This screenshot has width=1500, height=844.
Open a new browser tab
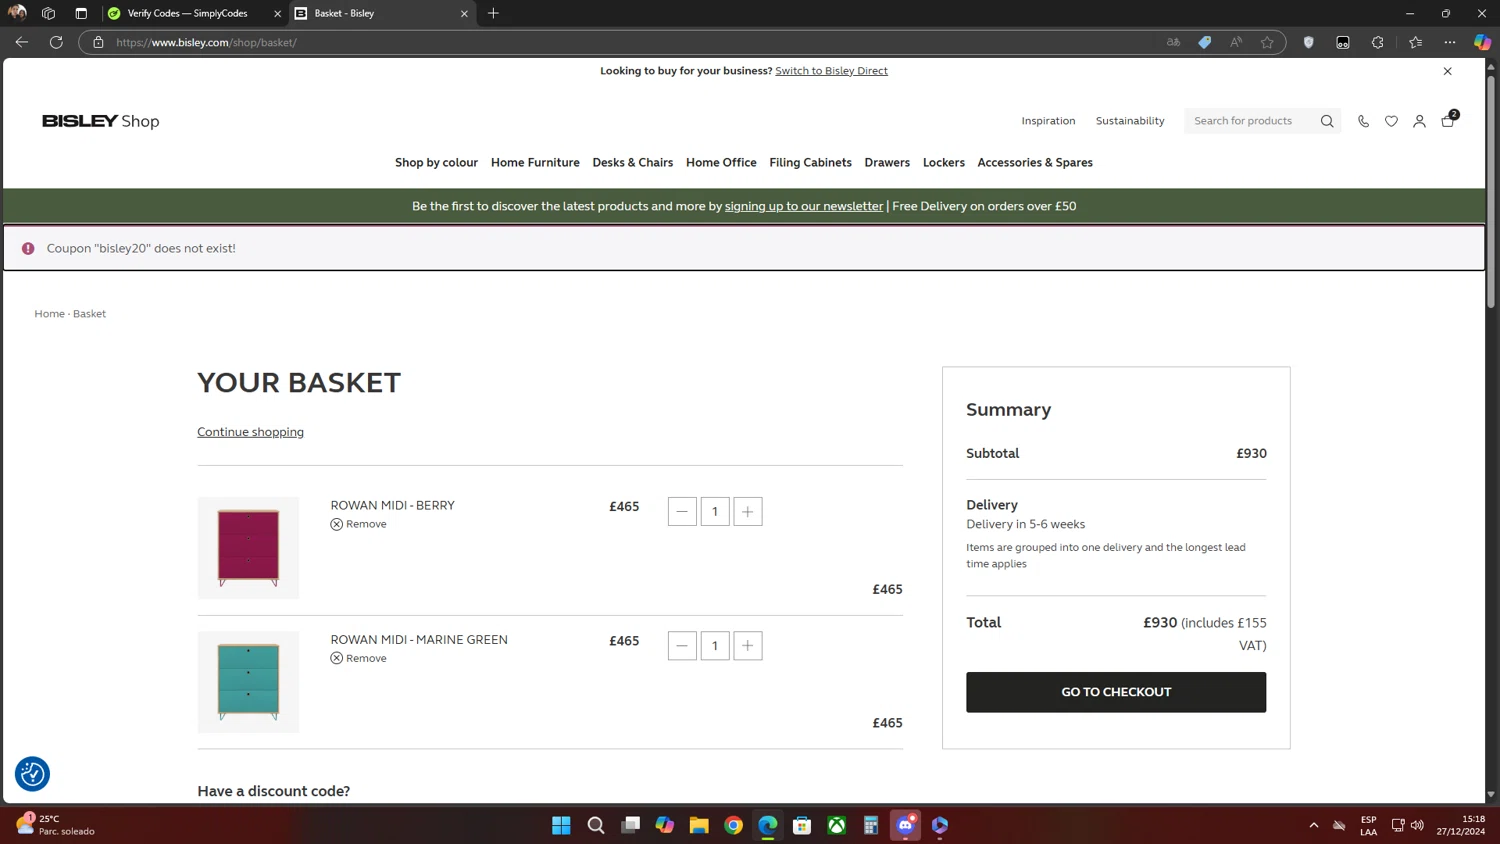click(493, 13)
